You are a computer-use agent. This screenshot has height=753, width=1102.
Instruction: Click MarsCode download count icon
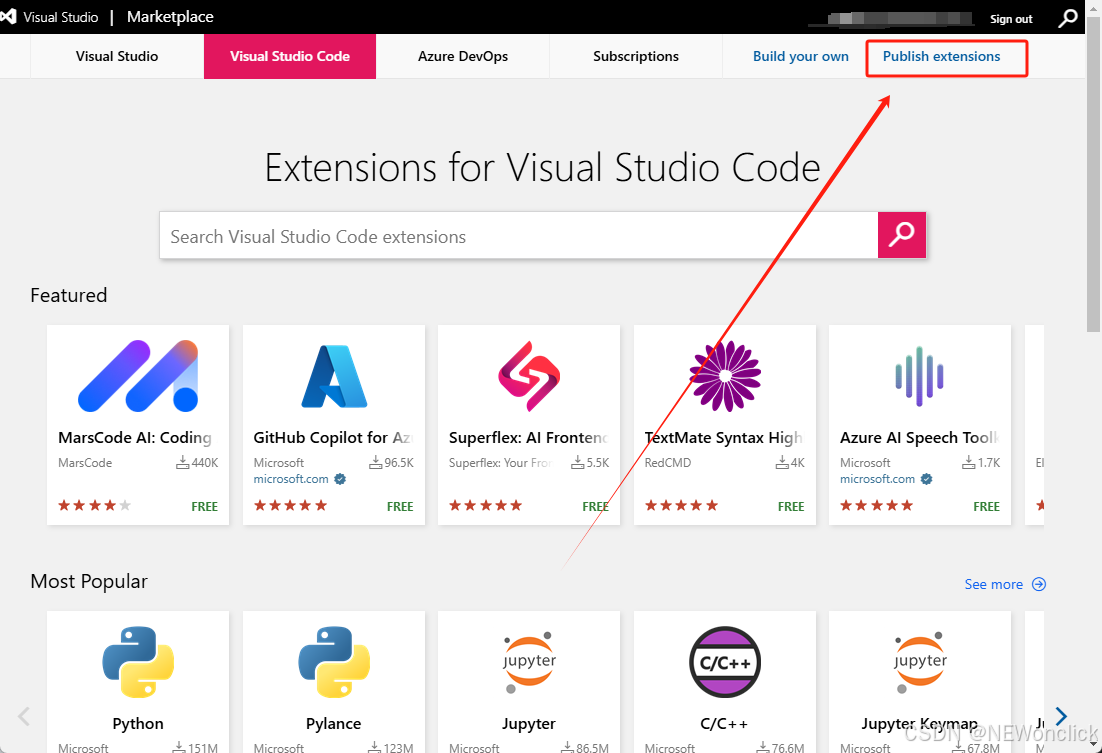point(183,462)
